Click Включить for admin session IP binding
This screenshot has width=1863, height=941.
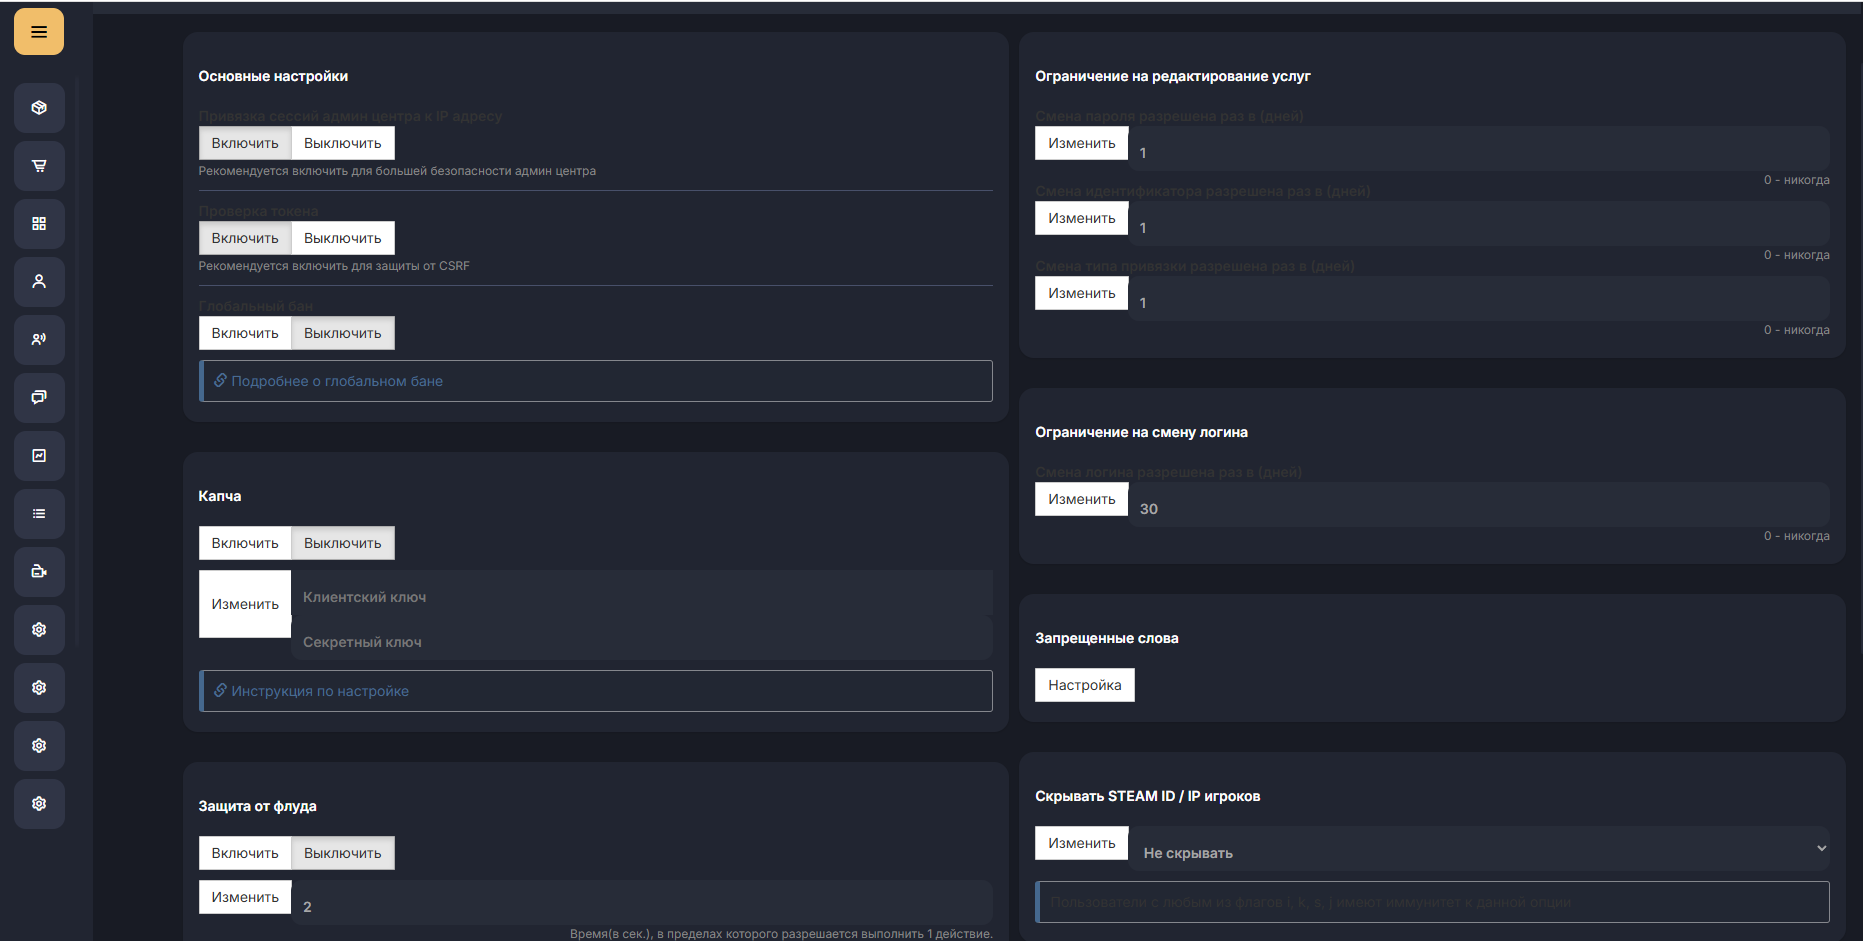coord(245,143)
